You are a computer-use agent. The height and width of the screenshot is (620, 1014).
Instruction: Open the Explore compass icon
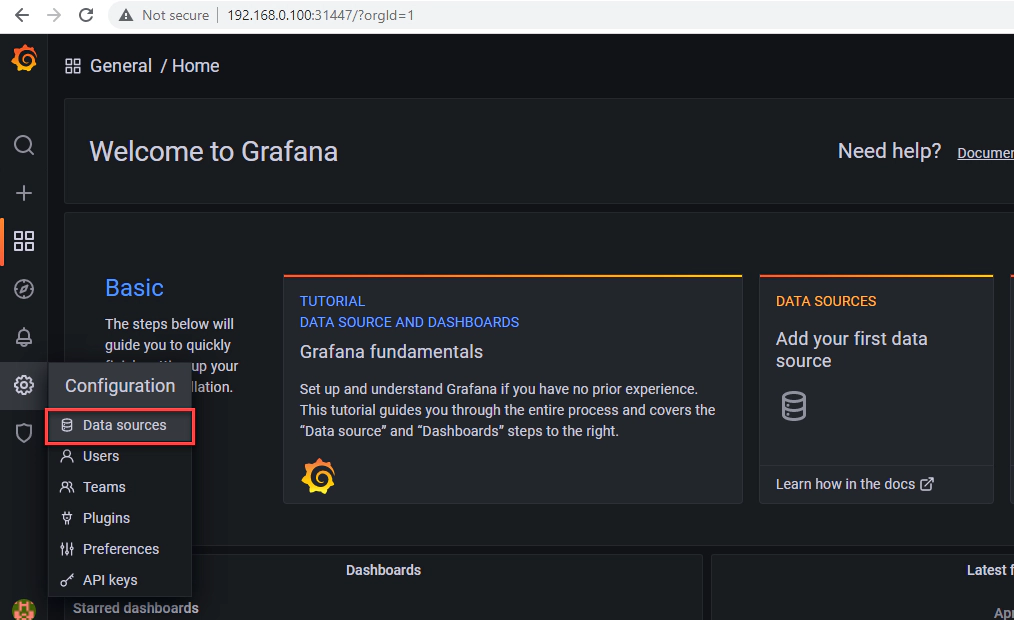[24, 289]
